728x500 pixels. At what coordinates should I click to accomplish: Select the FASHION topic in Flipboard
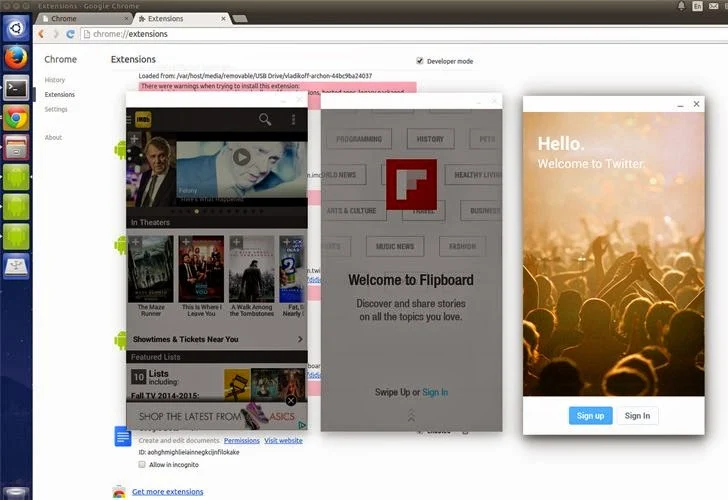pyautogui.click(x=462, y=247)
